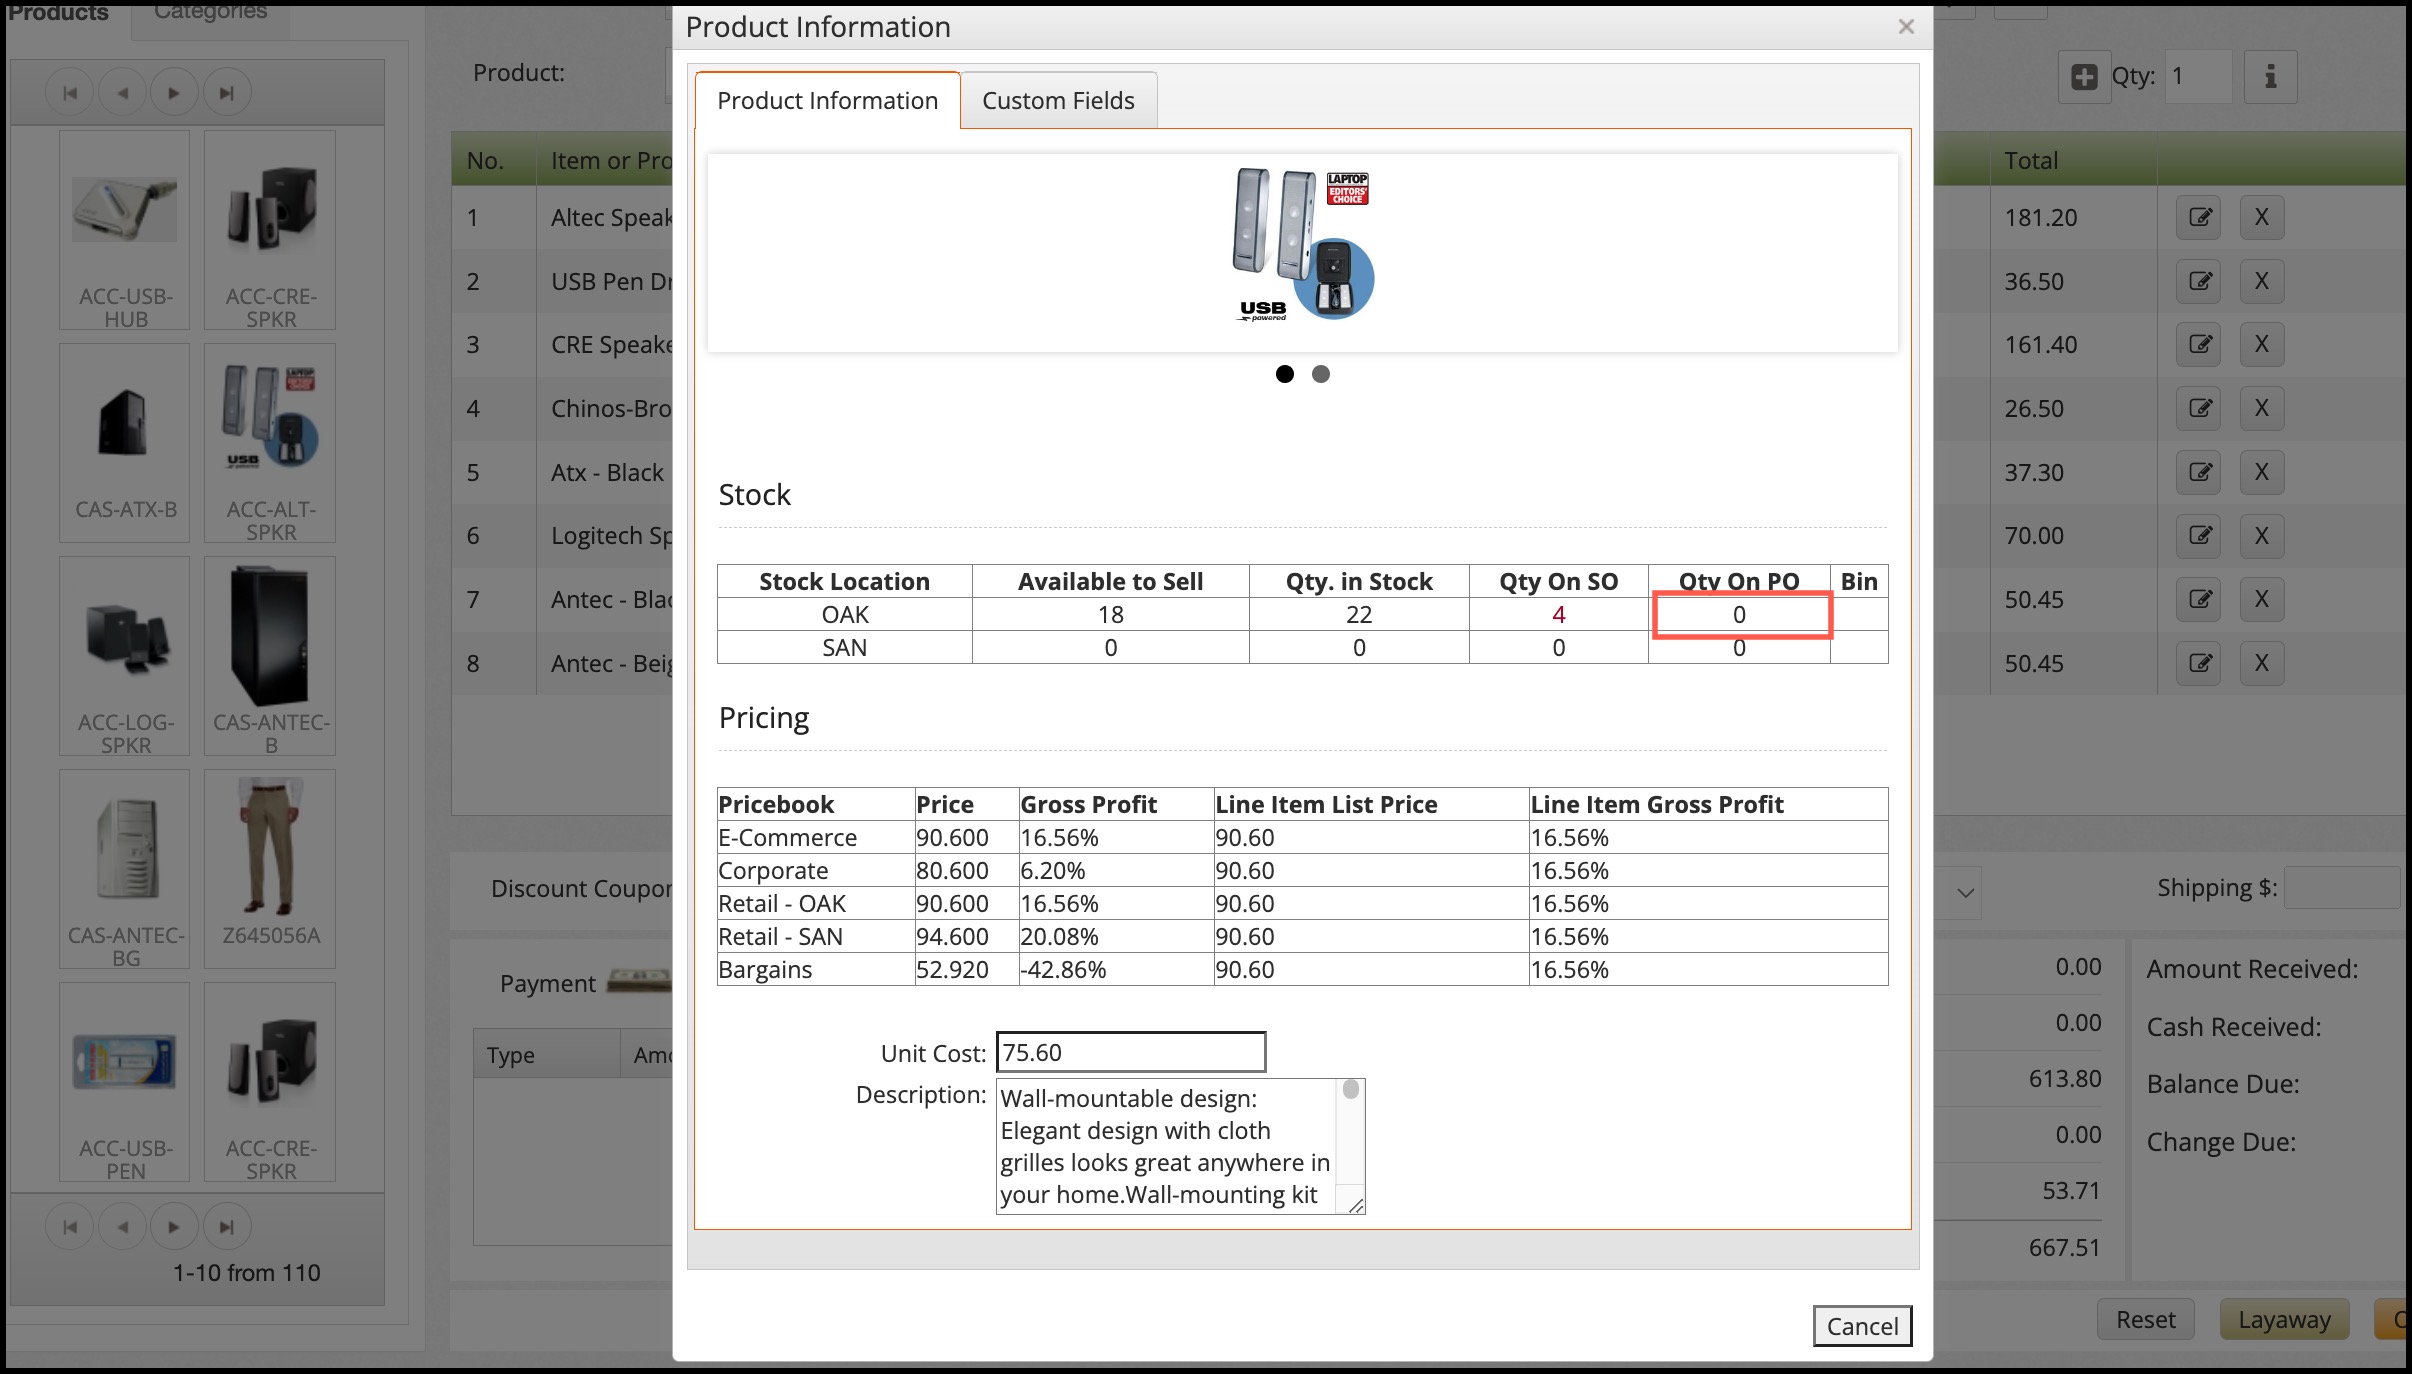The image size is (2412, 1374).
Task: Click the Cancel button in dialog
Action: [x=1862, y=1326]
